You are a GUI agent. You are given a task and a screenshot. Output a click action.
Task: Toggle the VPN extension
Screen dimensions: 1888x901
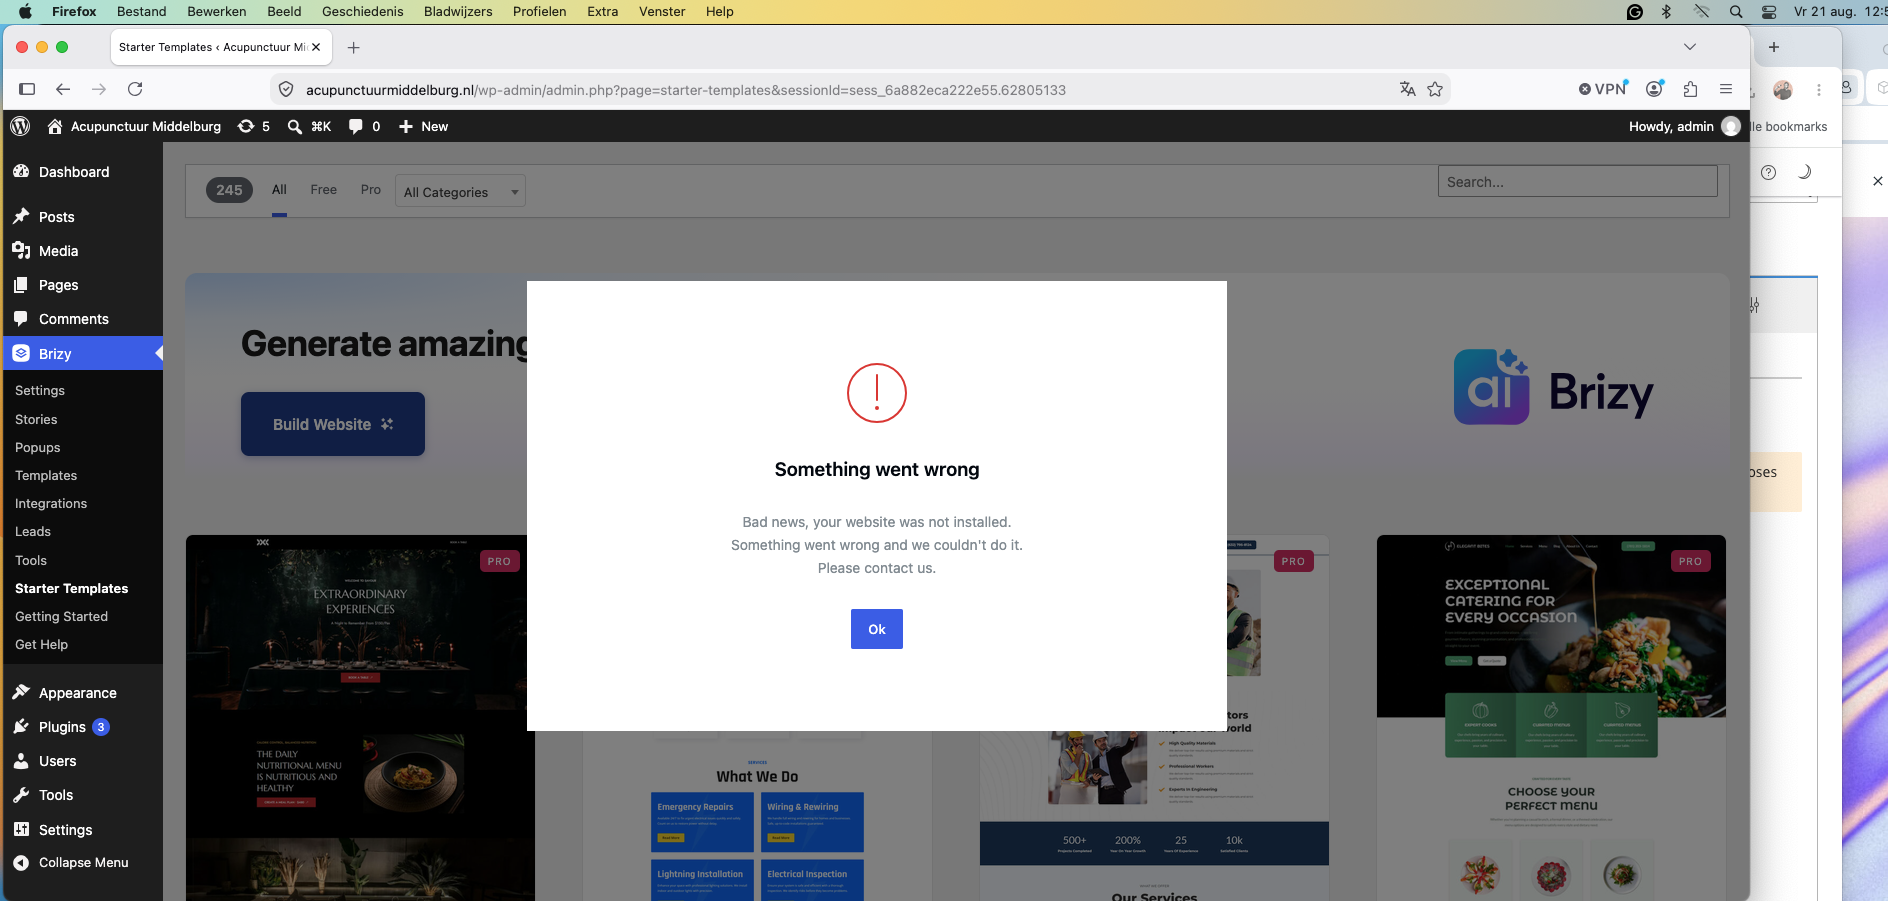tap(1603, 89)
